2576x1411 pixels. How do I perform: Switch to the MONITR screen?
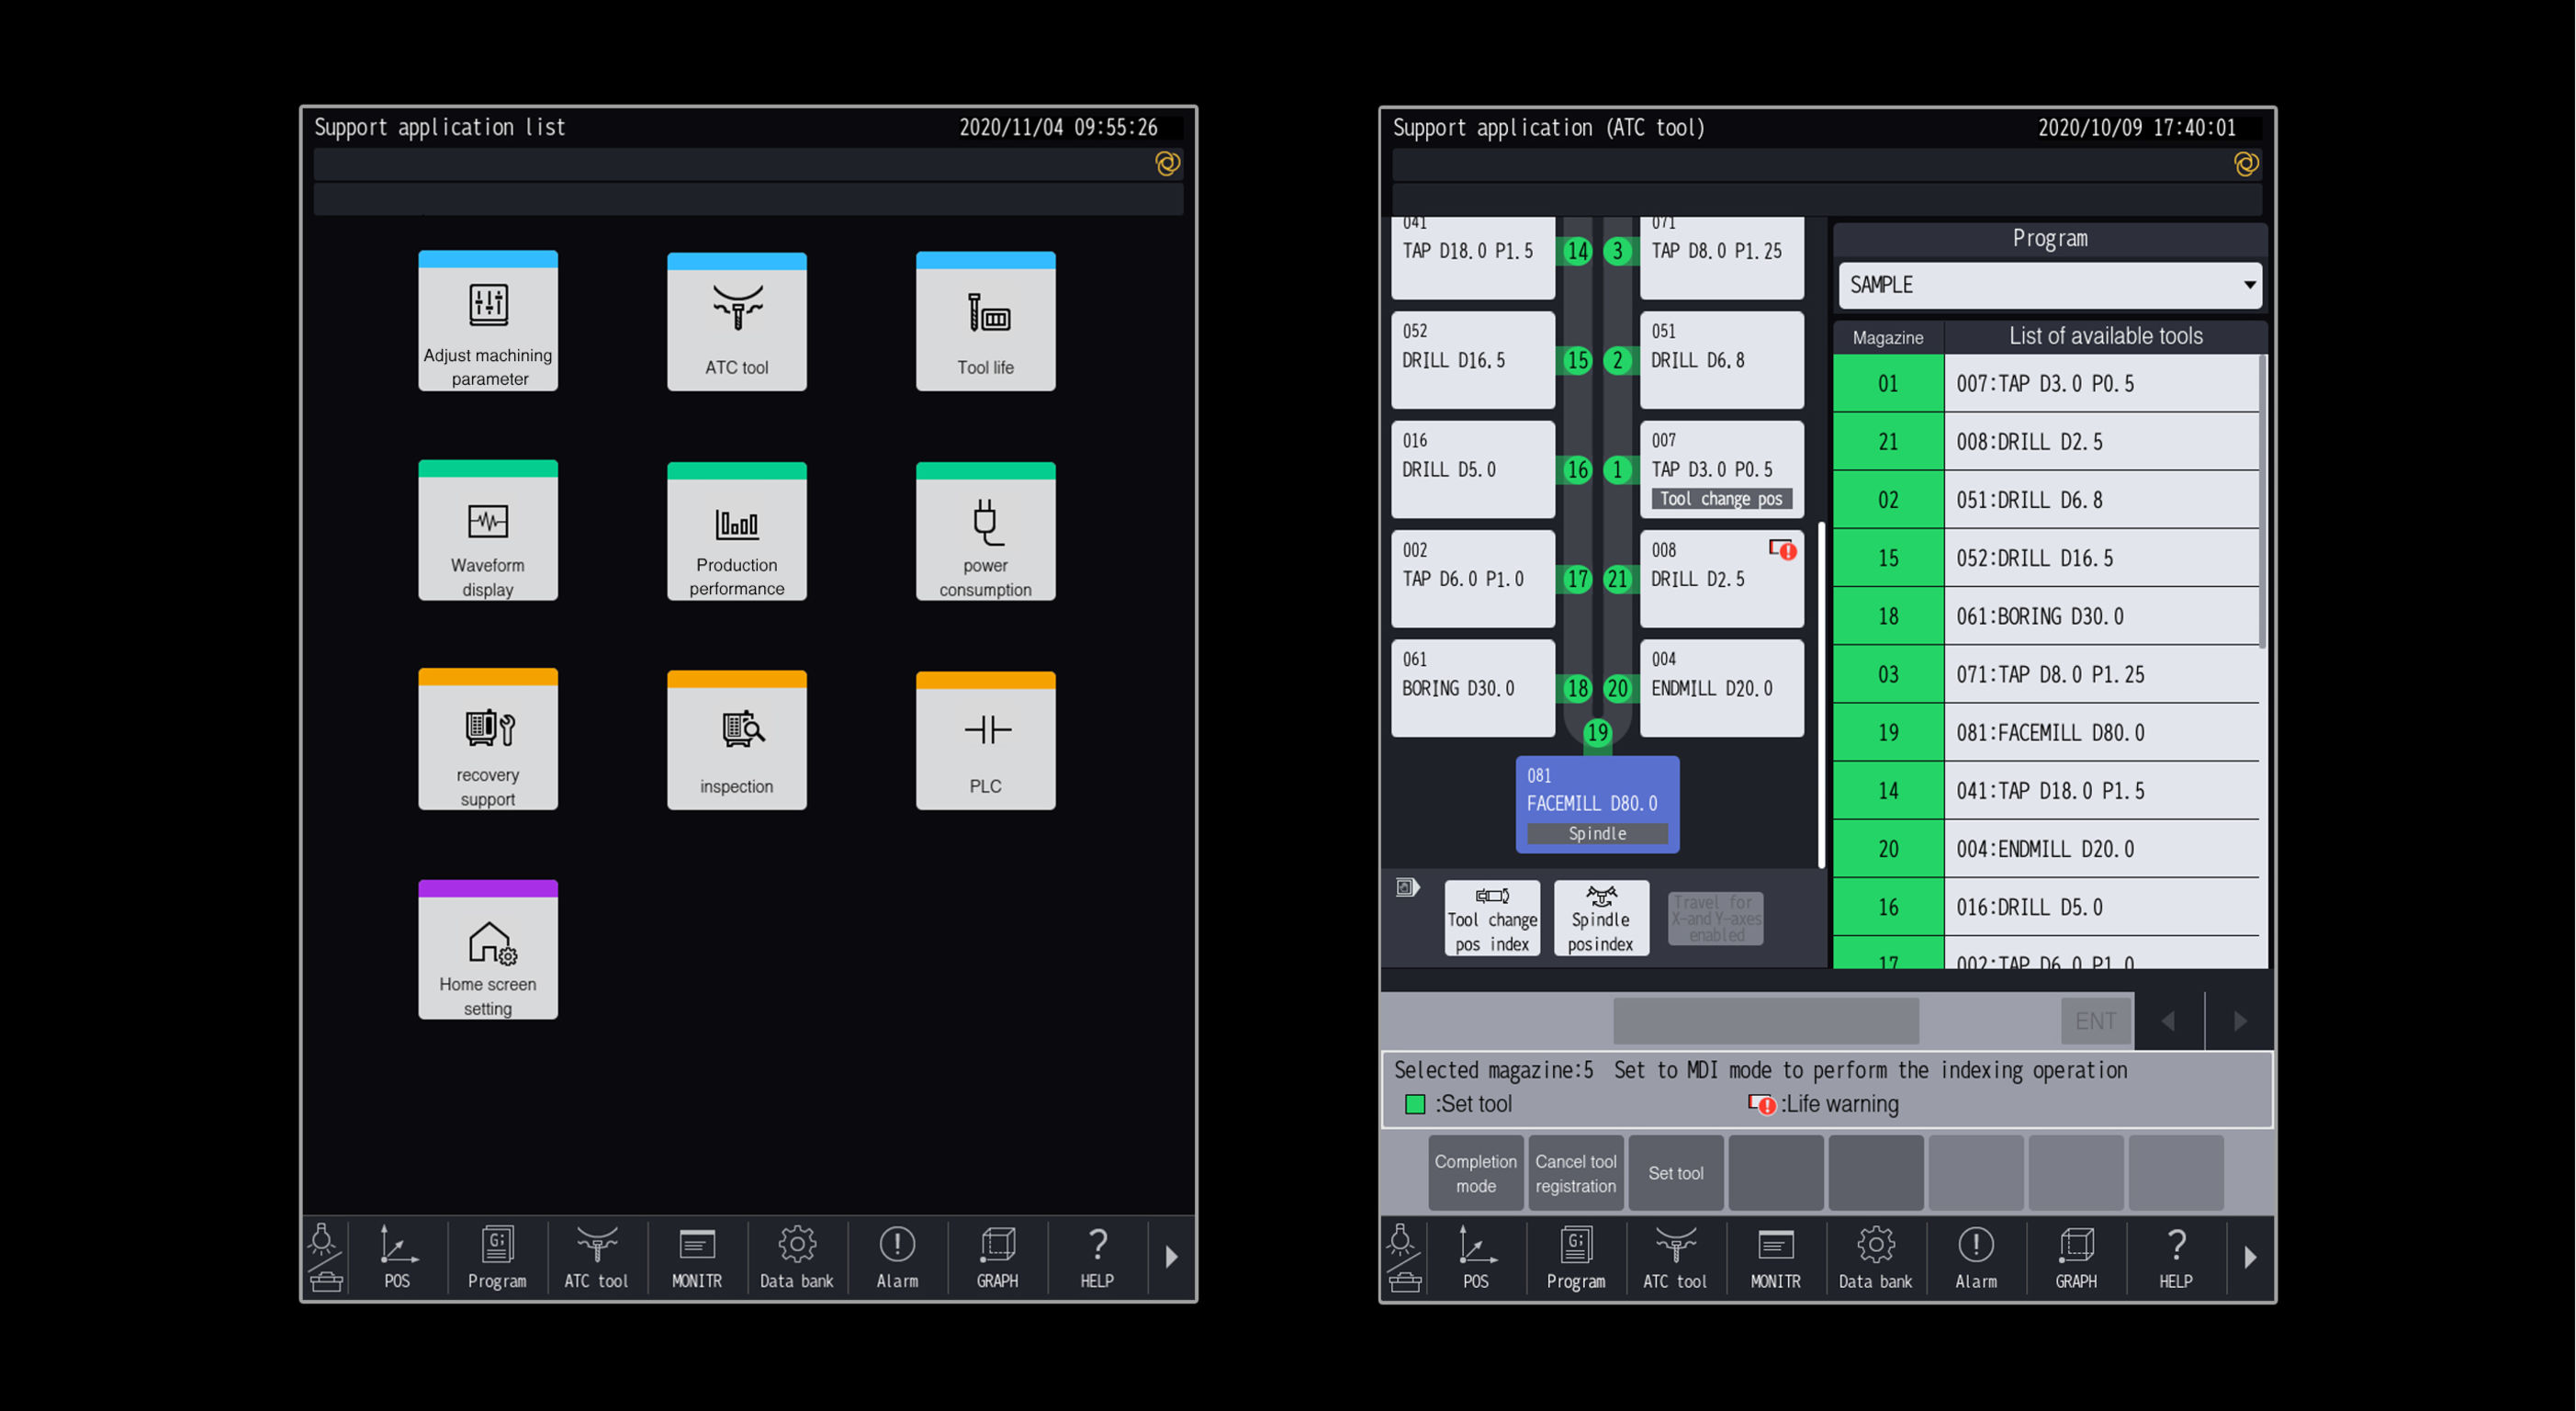[697, 1257]
